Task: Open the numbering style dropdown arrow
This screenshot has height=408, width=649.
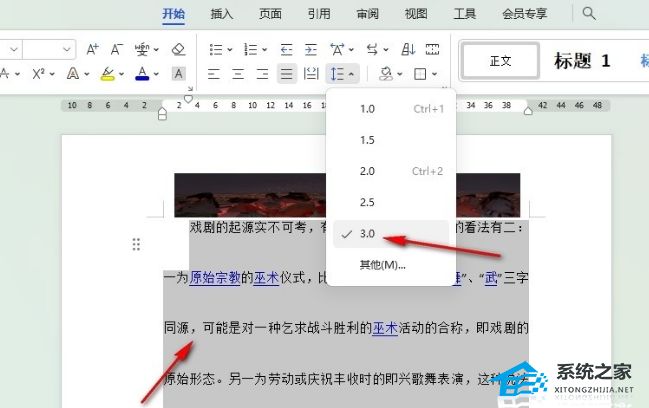Action: (264, 50)
